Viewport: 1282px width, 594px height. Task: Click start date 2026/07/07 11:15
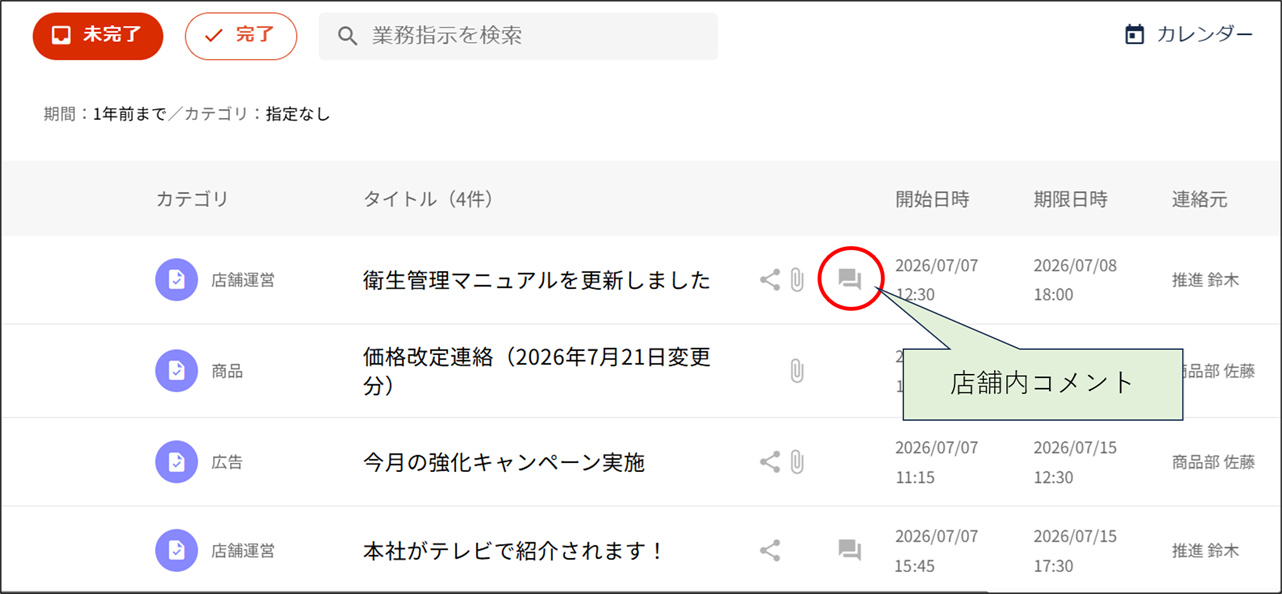coord(936,462)
